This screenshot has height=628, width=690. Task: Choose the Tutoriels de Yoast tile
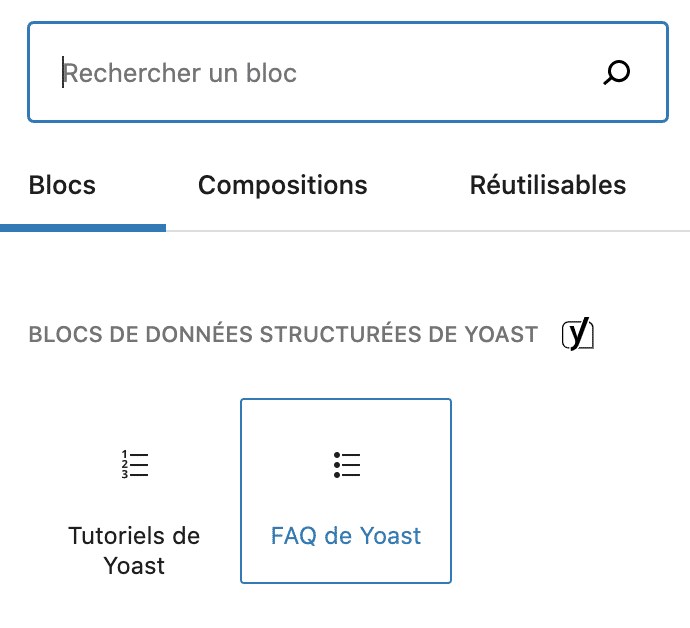tap(134, 491)
